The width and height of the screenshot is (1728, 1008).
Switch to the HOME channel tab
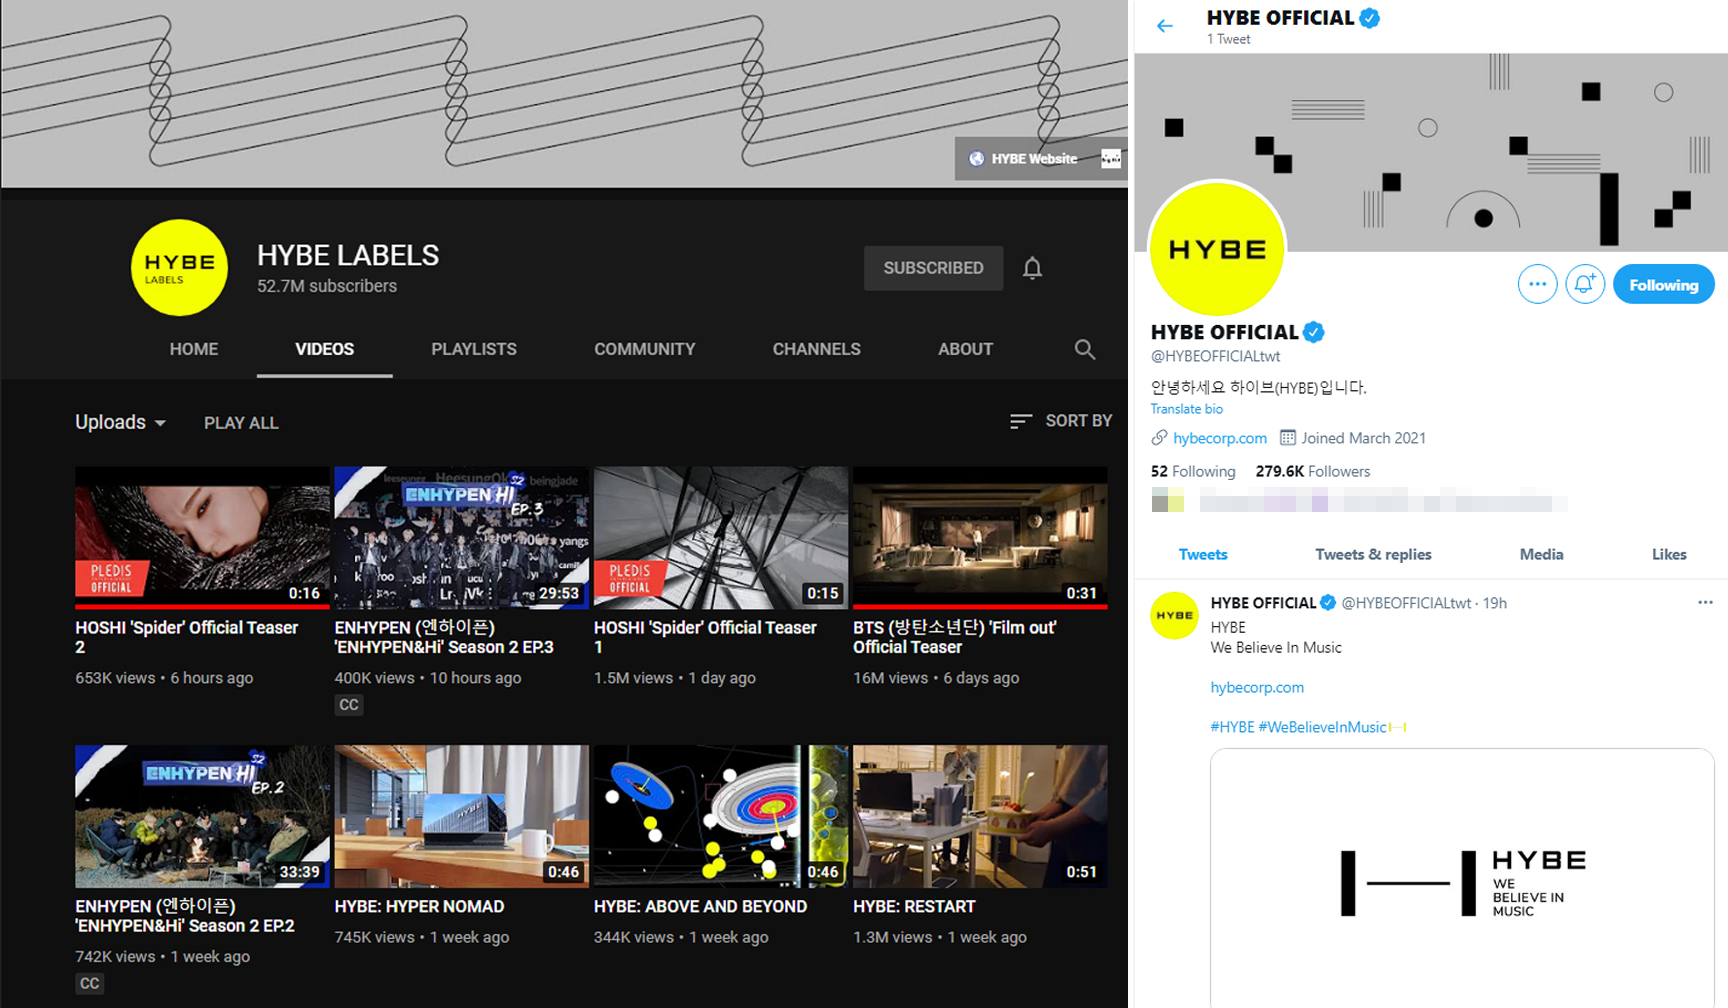tap(194, 349)
